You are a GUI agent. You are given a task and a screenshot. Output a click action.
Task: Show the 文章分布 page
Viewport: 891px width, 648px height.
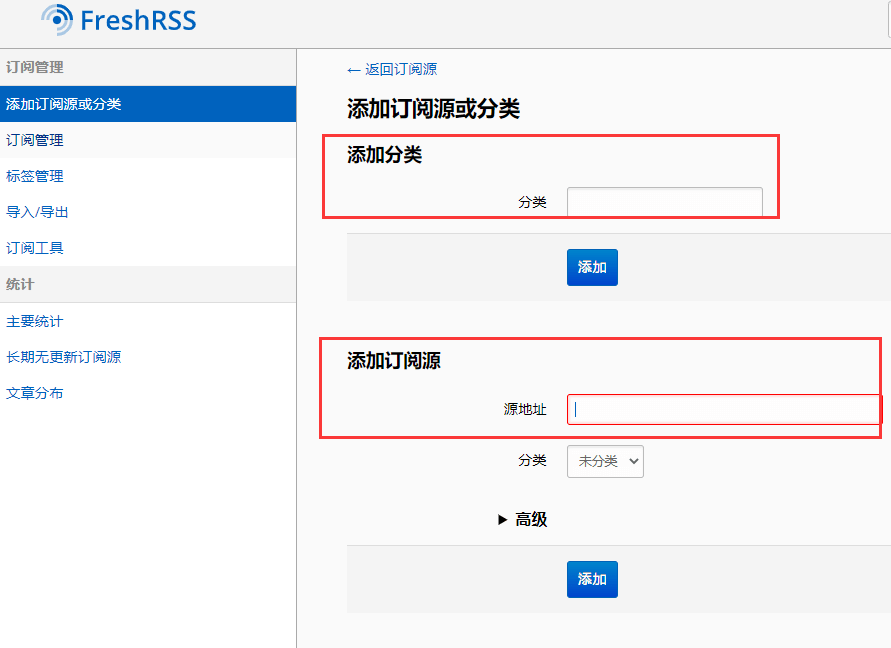[35, 393]
